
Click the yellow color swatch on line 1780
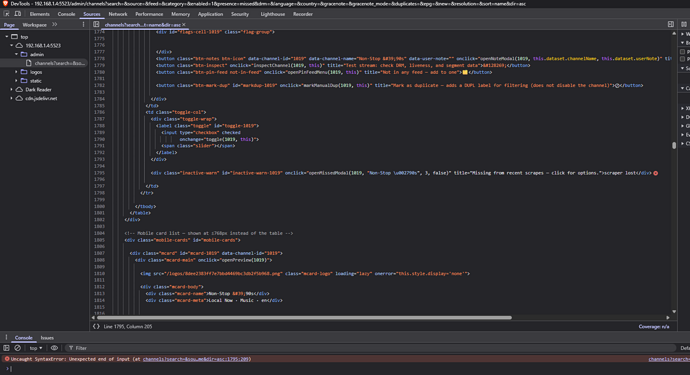coord(465,72)
